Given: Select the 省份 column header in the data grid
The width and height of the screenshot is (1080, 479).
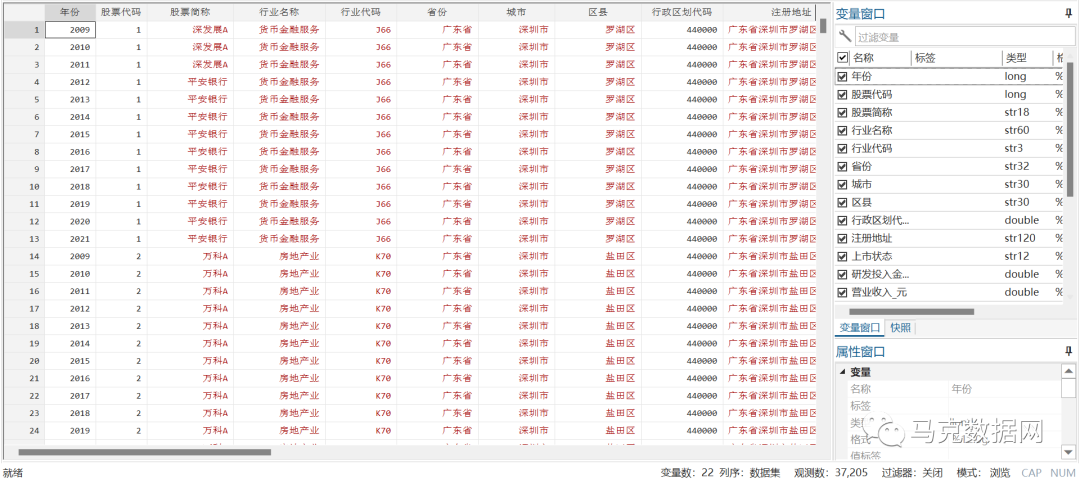Looking at the screenshot, I should coord(437,12).
